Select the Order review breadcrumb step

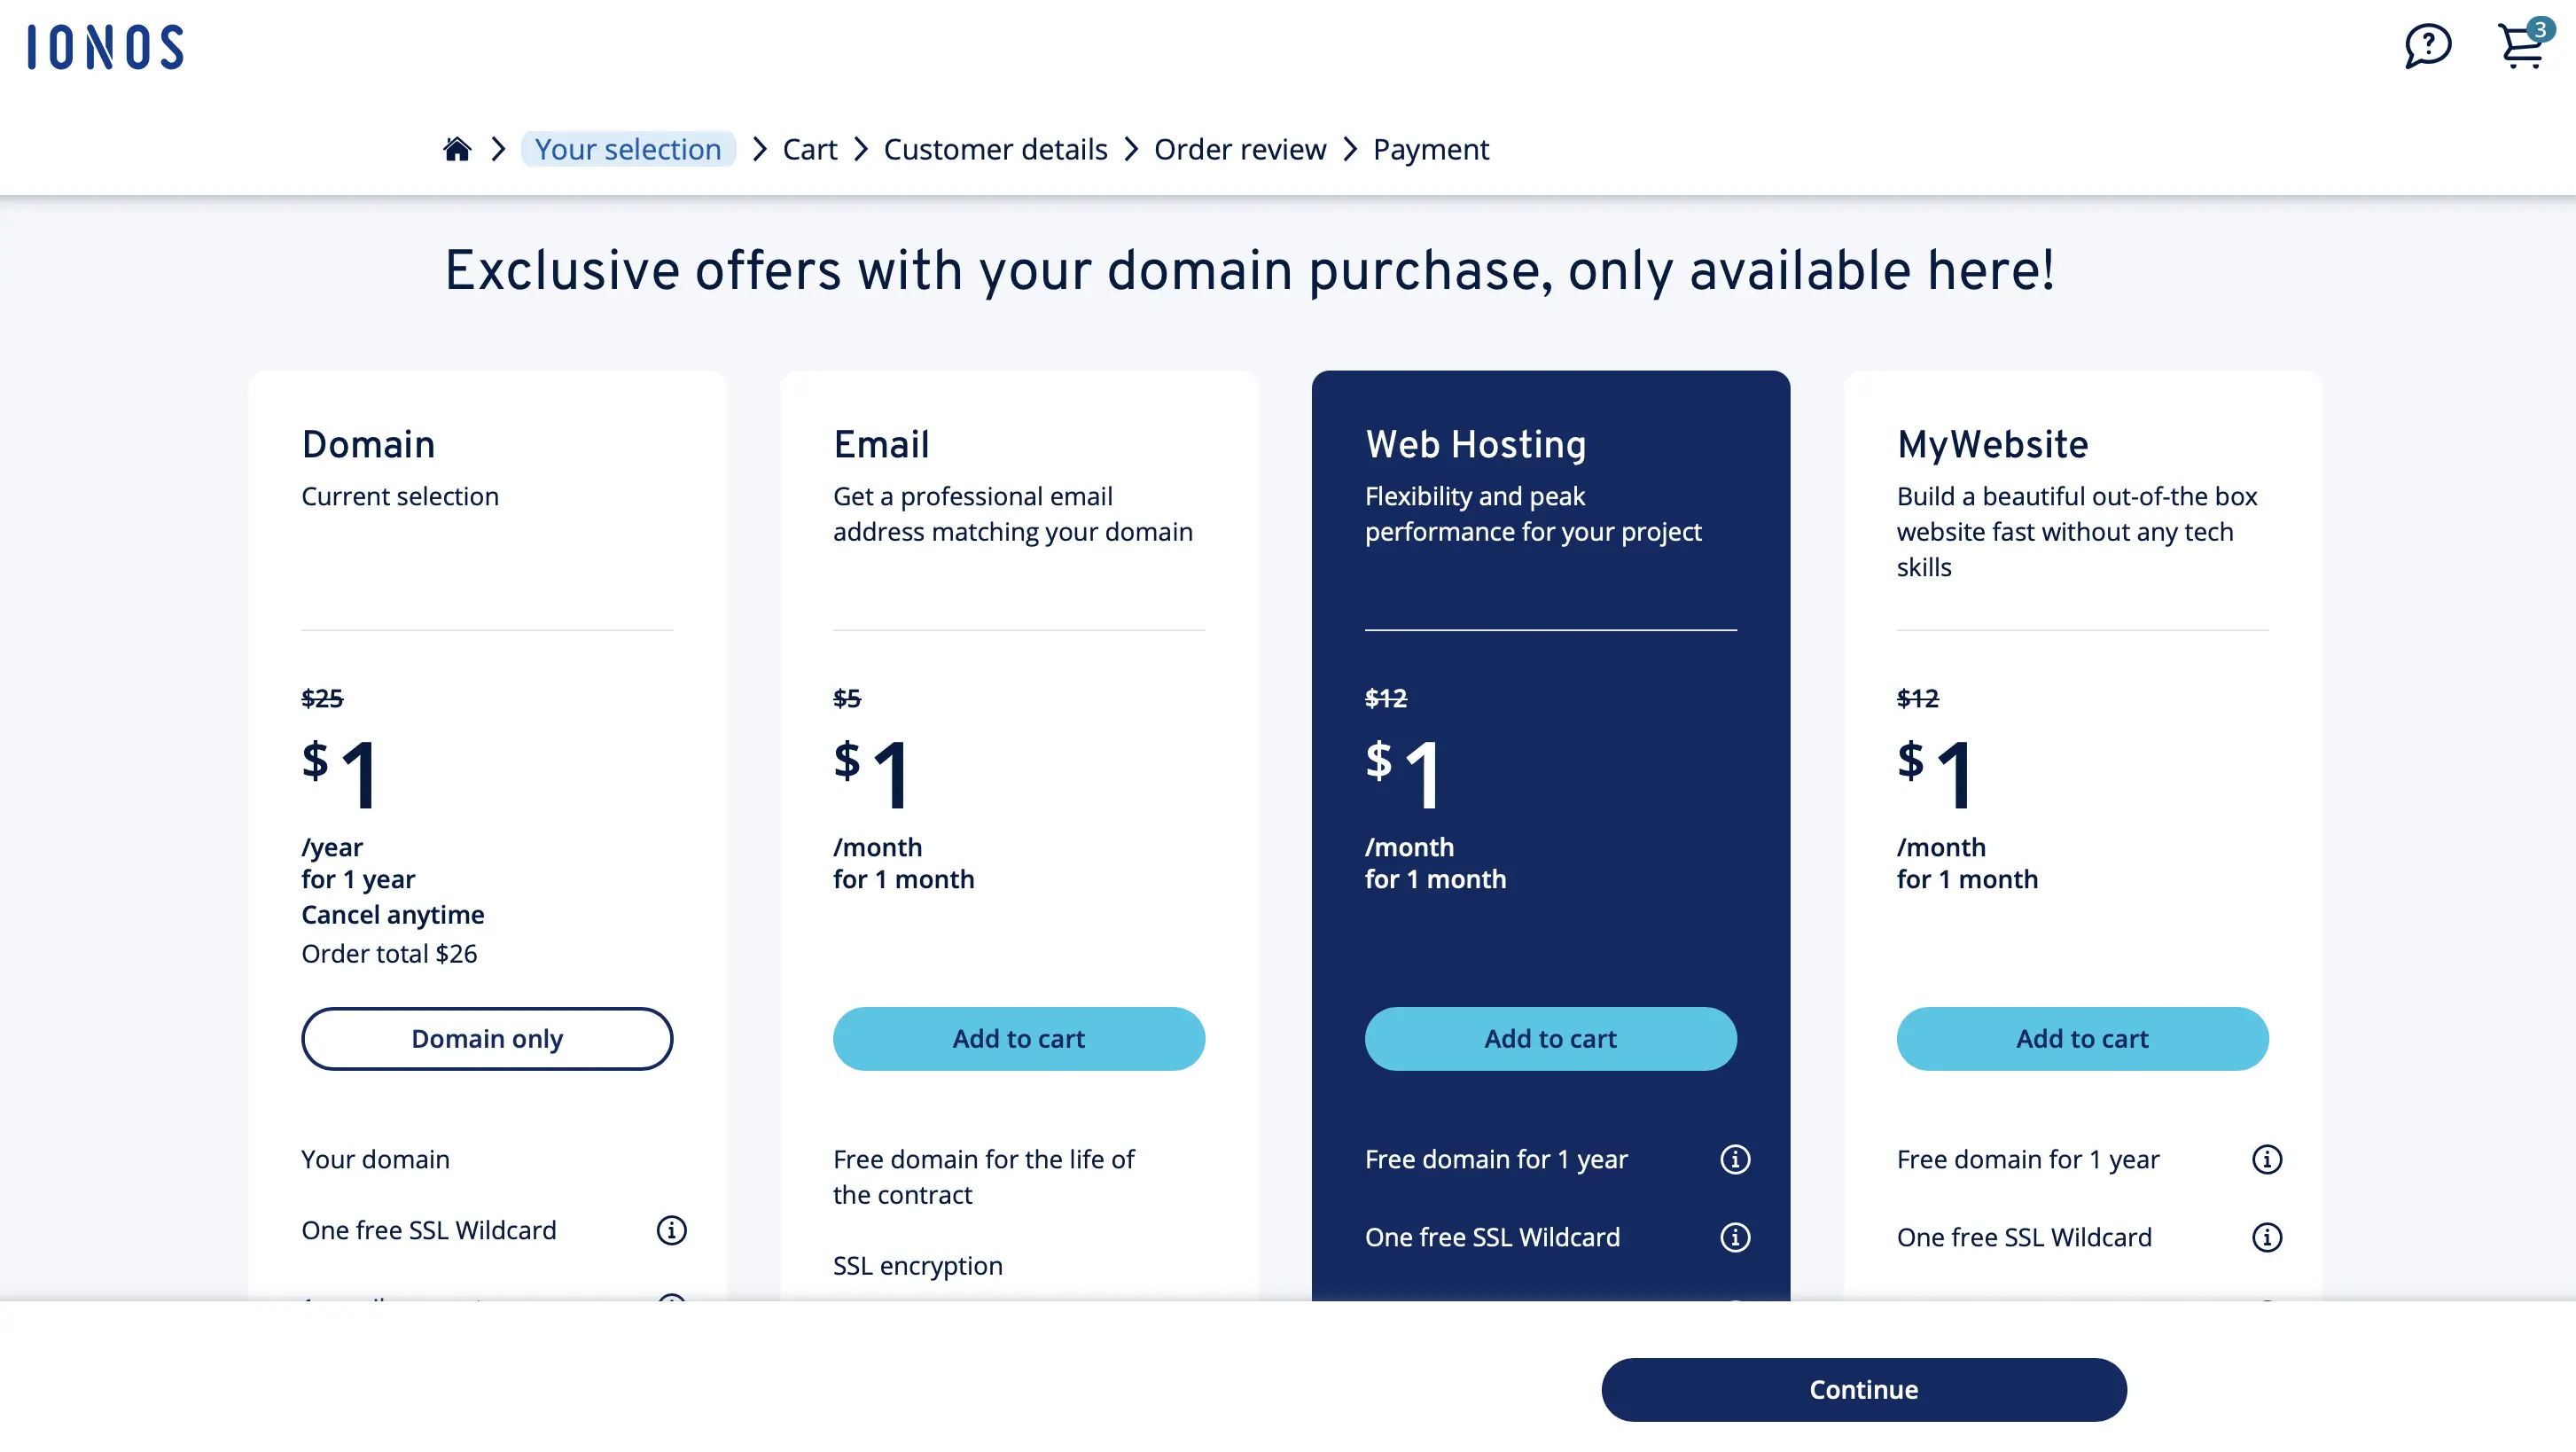(x=1240, y=148)
